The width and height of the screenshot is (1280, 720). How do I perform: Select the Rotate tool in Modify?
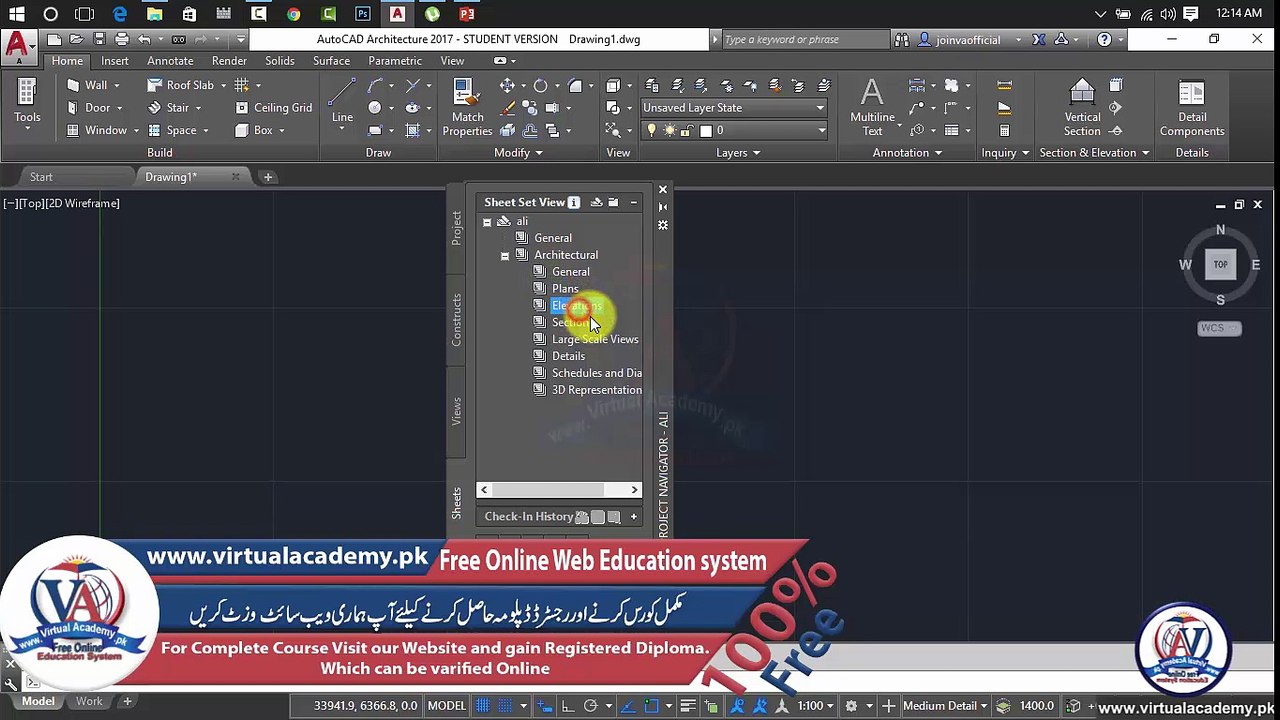(540, 86)
